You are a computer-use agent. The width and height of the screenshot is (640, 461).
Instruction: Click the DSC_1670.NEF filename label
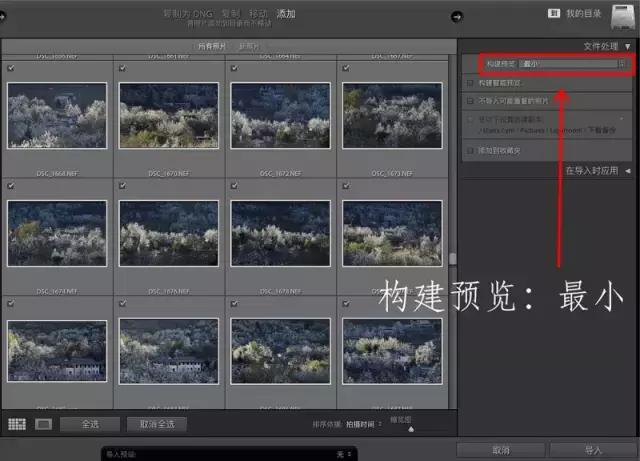coord(169,174)
